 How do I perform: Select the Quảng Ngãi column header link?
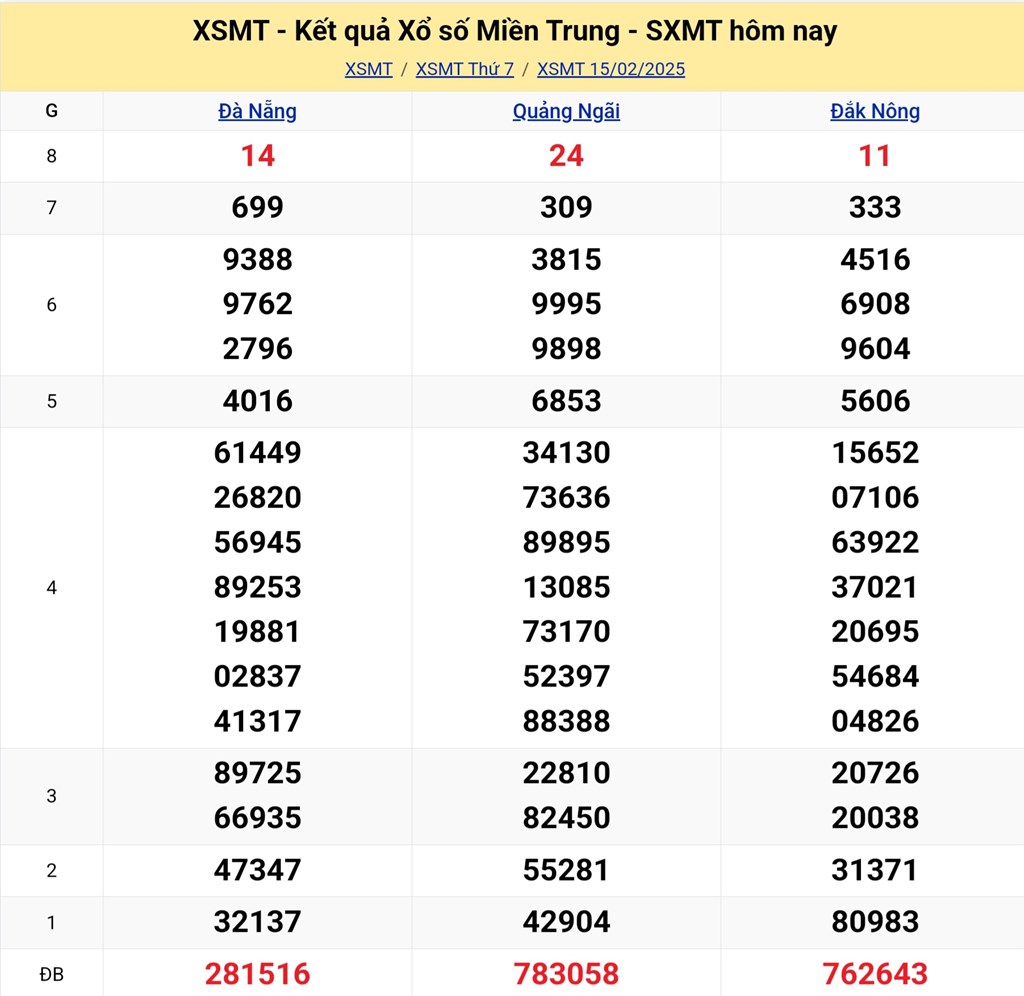point(566,111)
